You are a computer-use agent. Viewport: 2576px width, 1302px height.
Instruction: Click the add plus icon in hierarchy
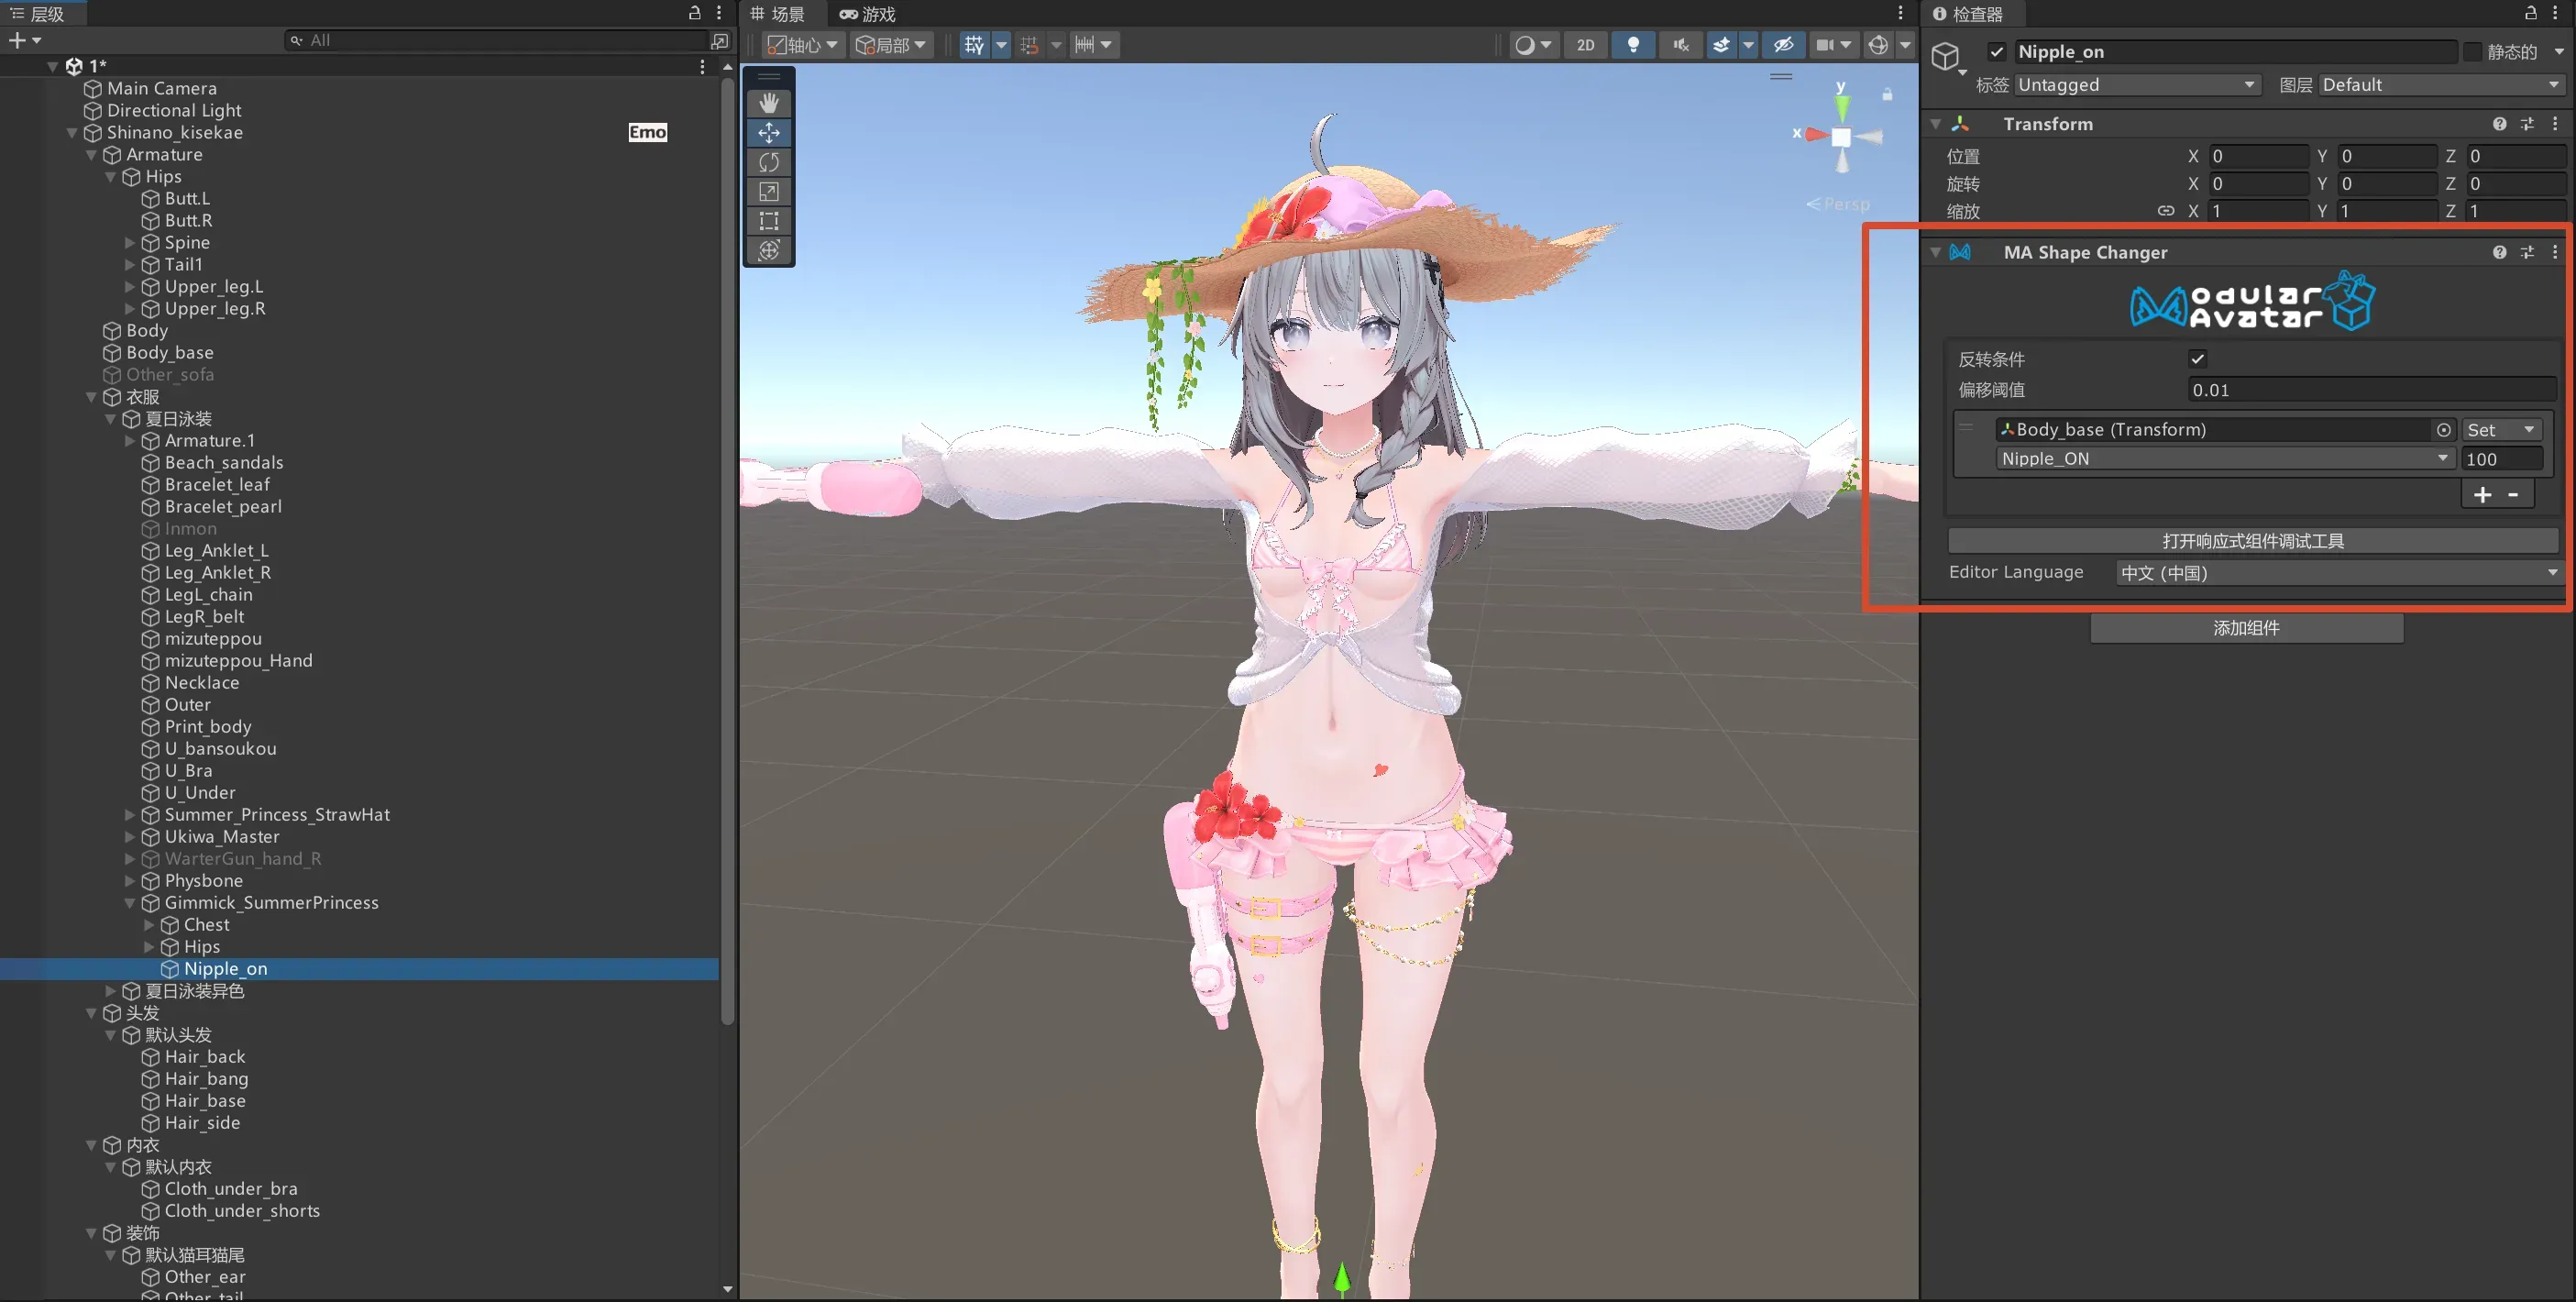[17, 40]
